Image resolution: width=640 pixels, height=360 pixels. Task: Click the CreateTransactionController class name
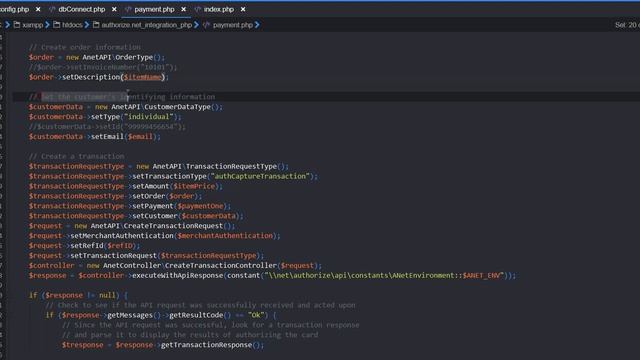(221, 266)
